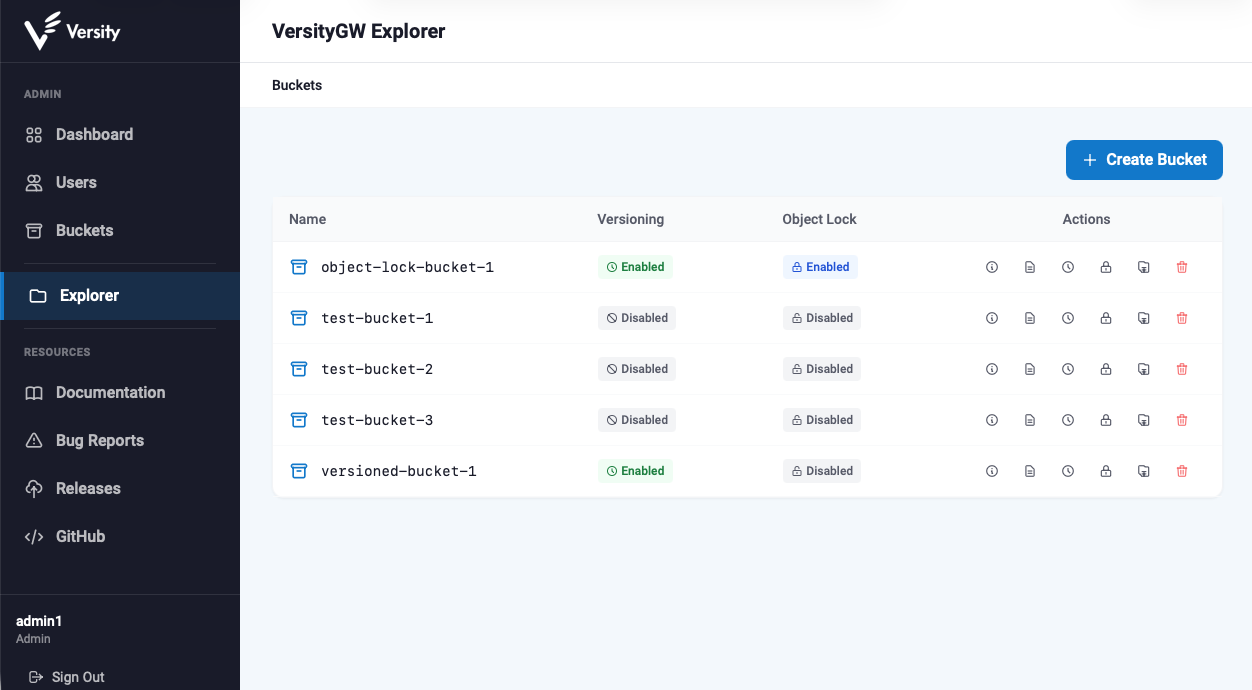Image resolution: width=1252 pixels, height=690 pixels.
Task: Click the Disabled versioning badge on test-bucket-1
Action: pos(636,318)
